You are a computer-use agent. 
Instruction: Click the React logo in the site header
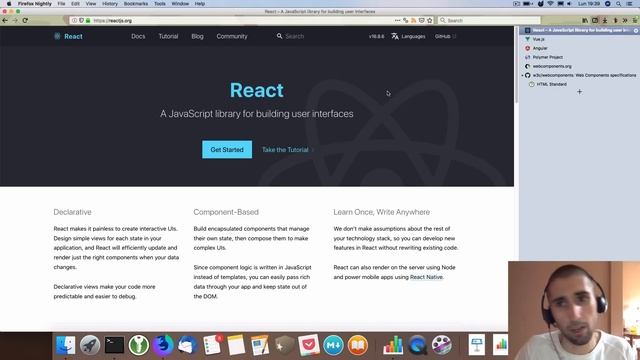68,36
